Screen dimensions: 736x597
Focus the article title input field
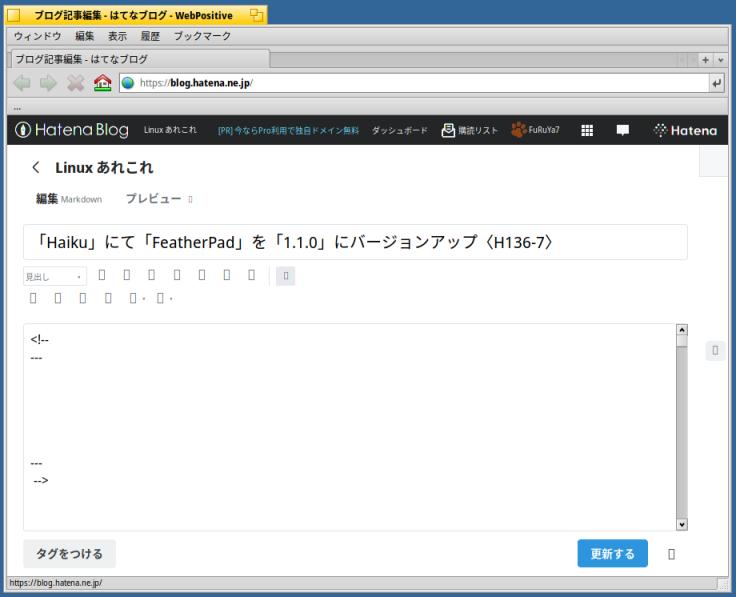click(355, 242)
